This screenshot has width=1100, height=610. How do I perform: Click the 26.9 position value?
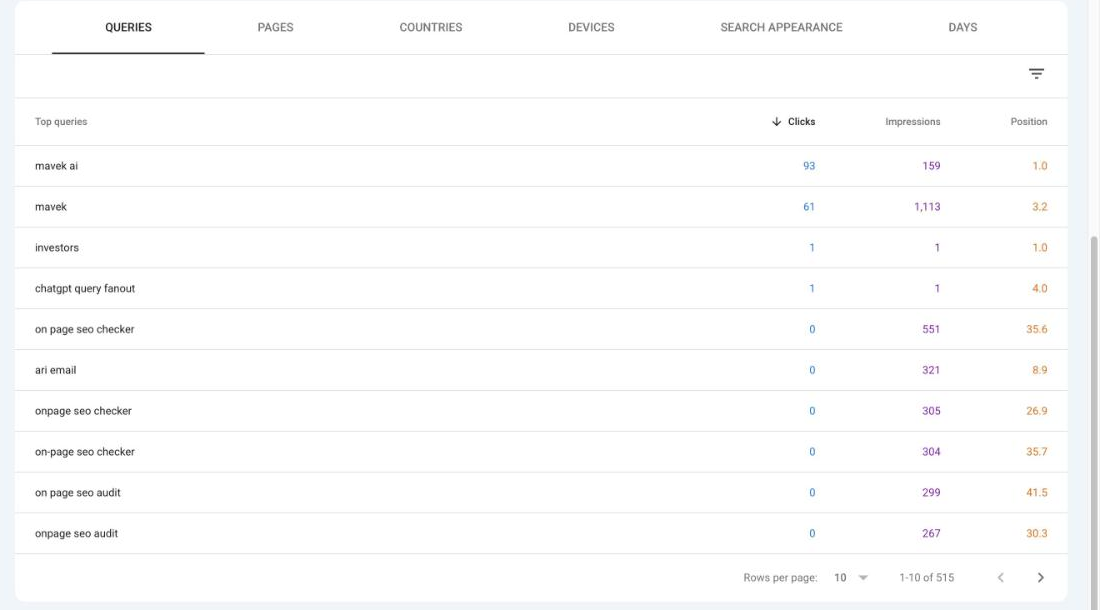coord(1037,411)
